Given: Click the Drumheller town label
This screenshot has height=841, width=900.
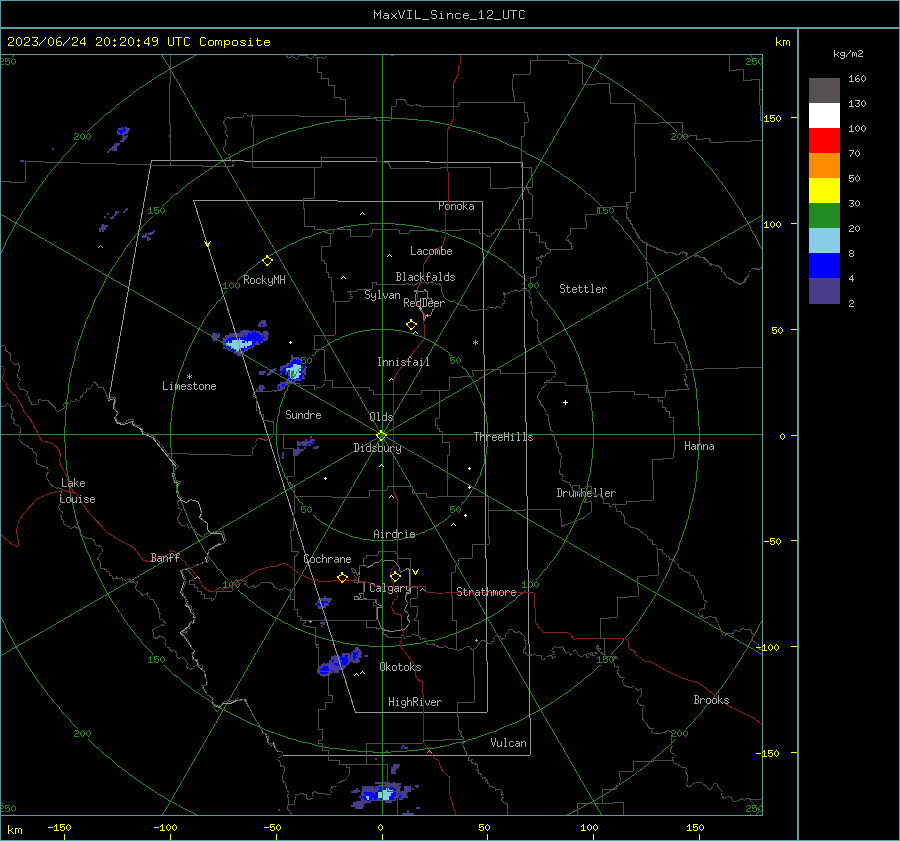Looking at the screenshot, I should point(586,493).
